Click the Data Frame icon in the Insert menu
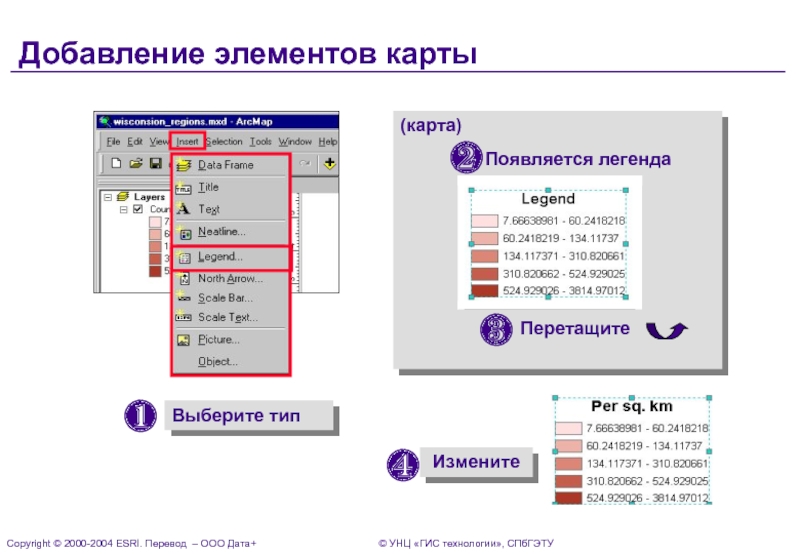The width and height of the screenshot is (800, 554). pos(183,165)
